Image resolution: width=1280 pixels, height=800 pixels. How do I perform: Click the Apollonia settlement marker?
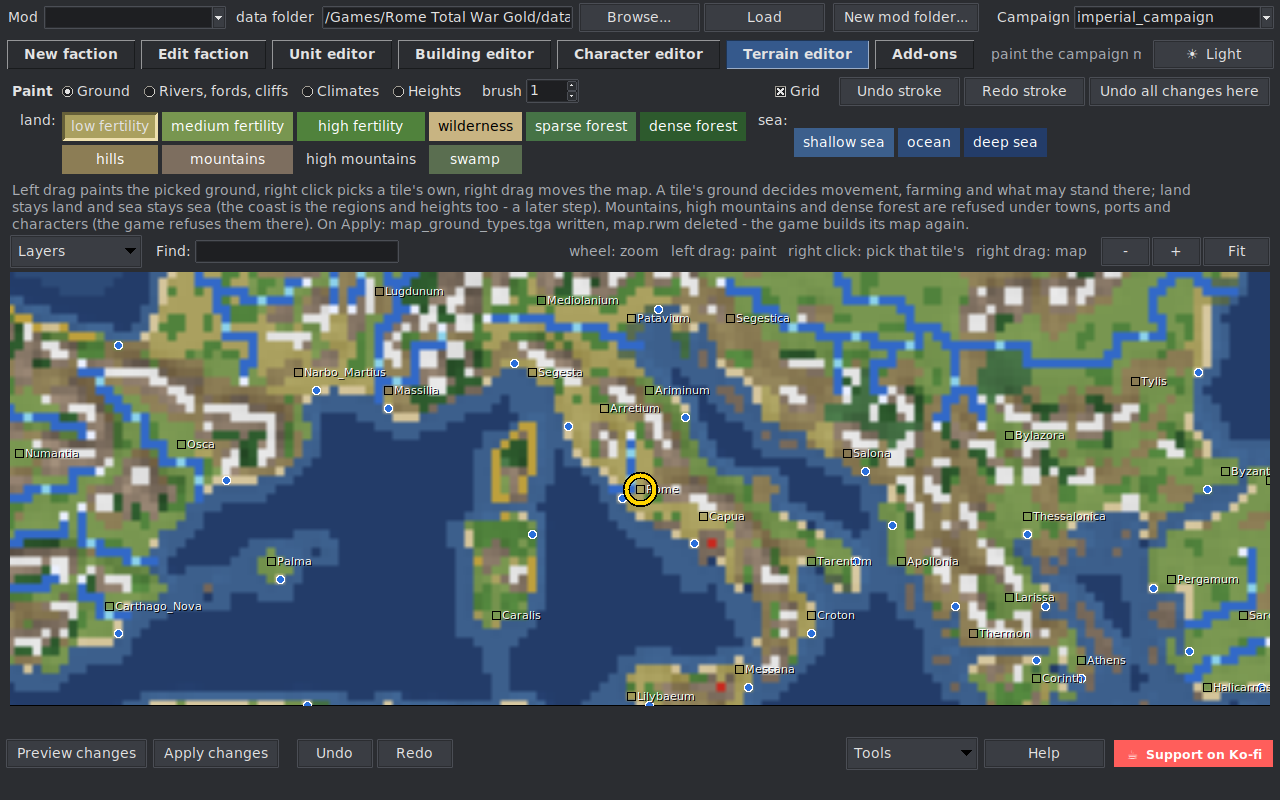pyautogui.click(x=901, y=561)
